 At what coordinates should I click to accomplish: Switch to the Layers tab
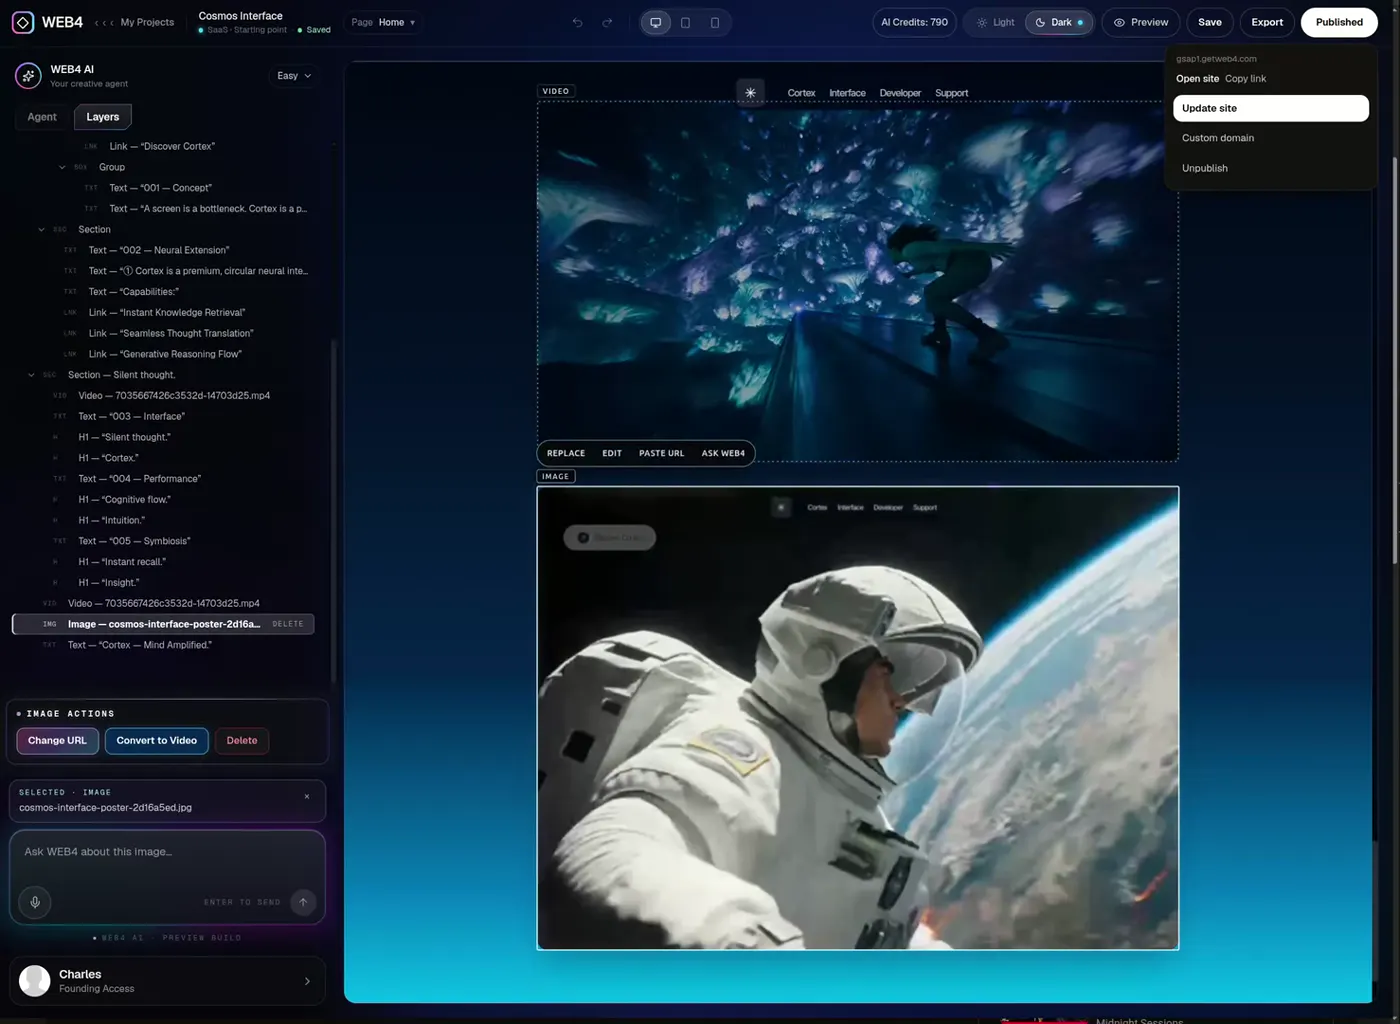point(103,117)
